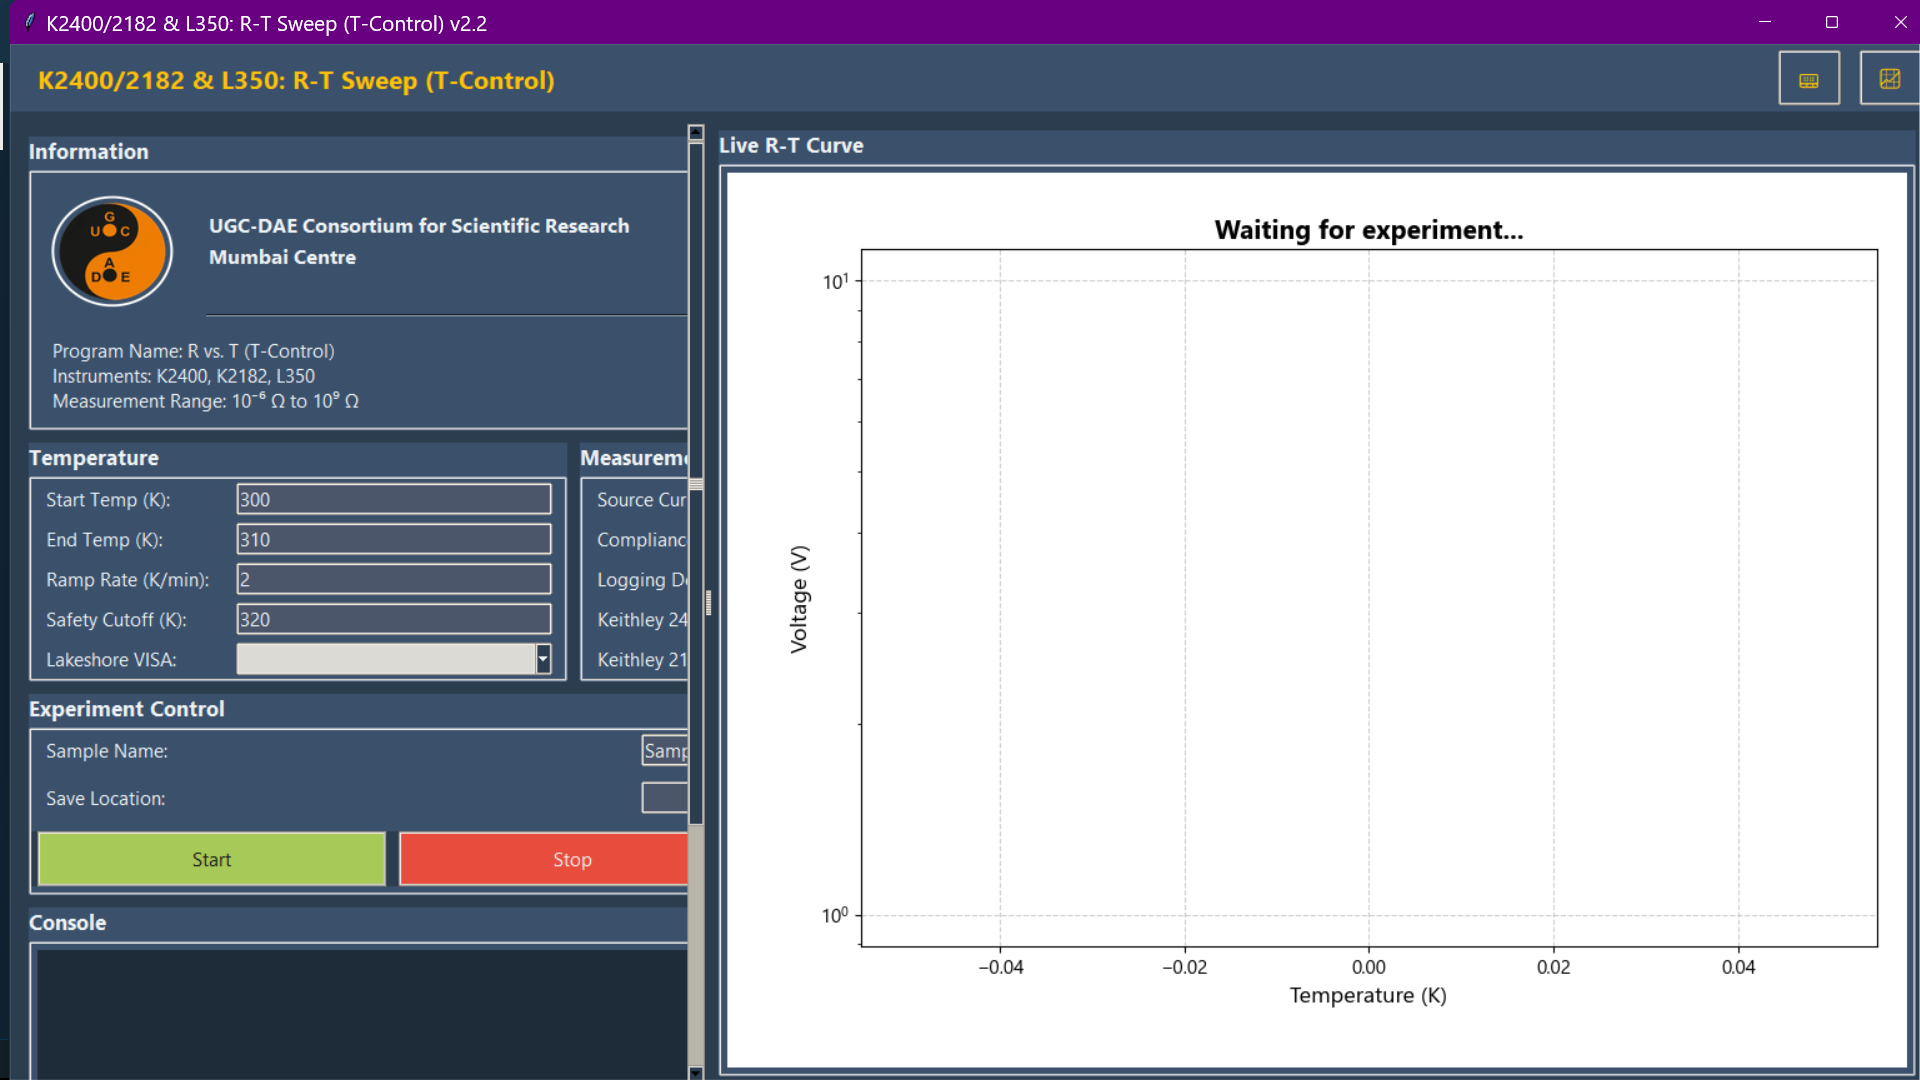Image resolution: width=1920 pixels, height=1080 pixels.
Task: Maximize the application window
Action: coord(1831,22)
